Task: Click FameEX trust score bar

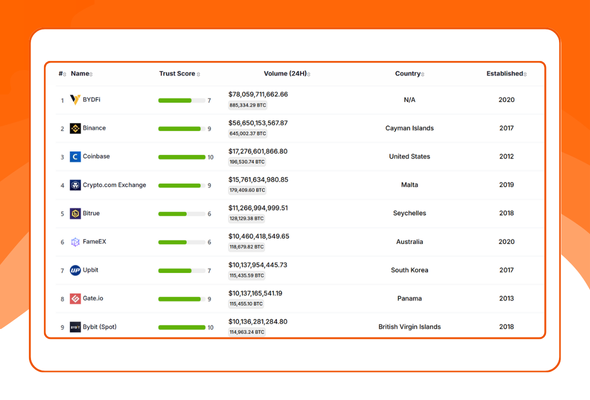Action: 182,242
